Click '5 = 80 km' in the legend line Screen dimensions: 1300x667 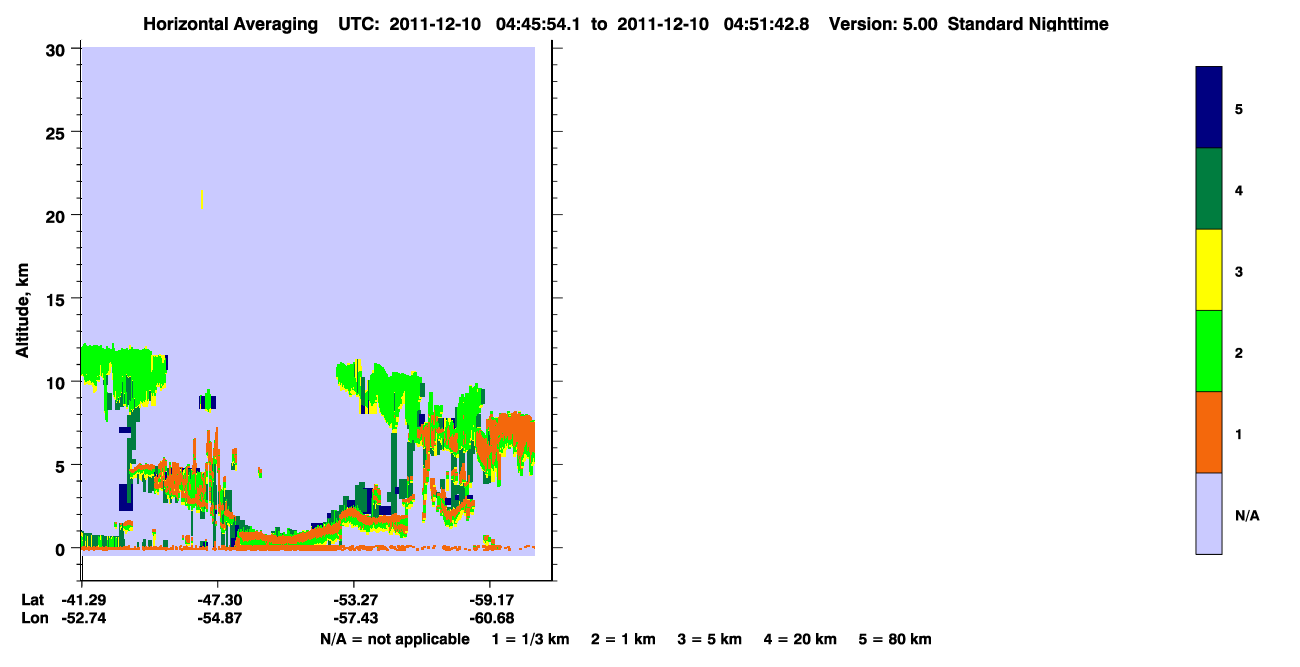coord(895,639)
